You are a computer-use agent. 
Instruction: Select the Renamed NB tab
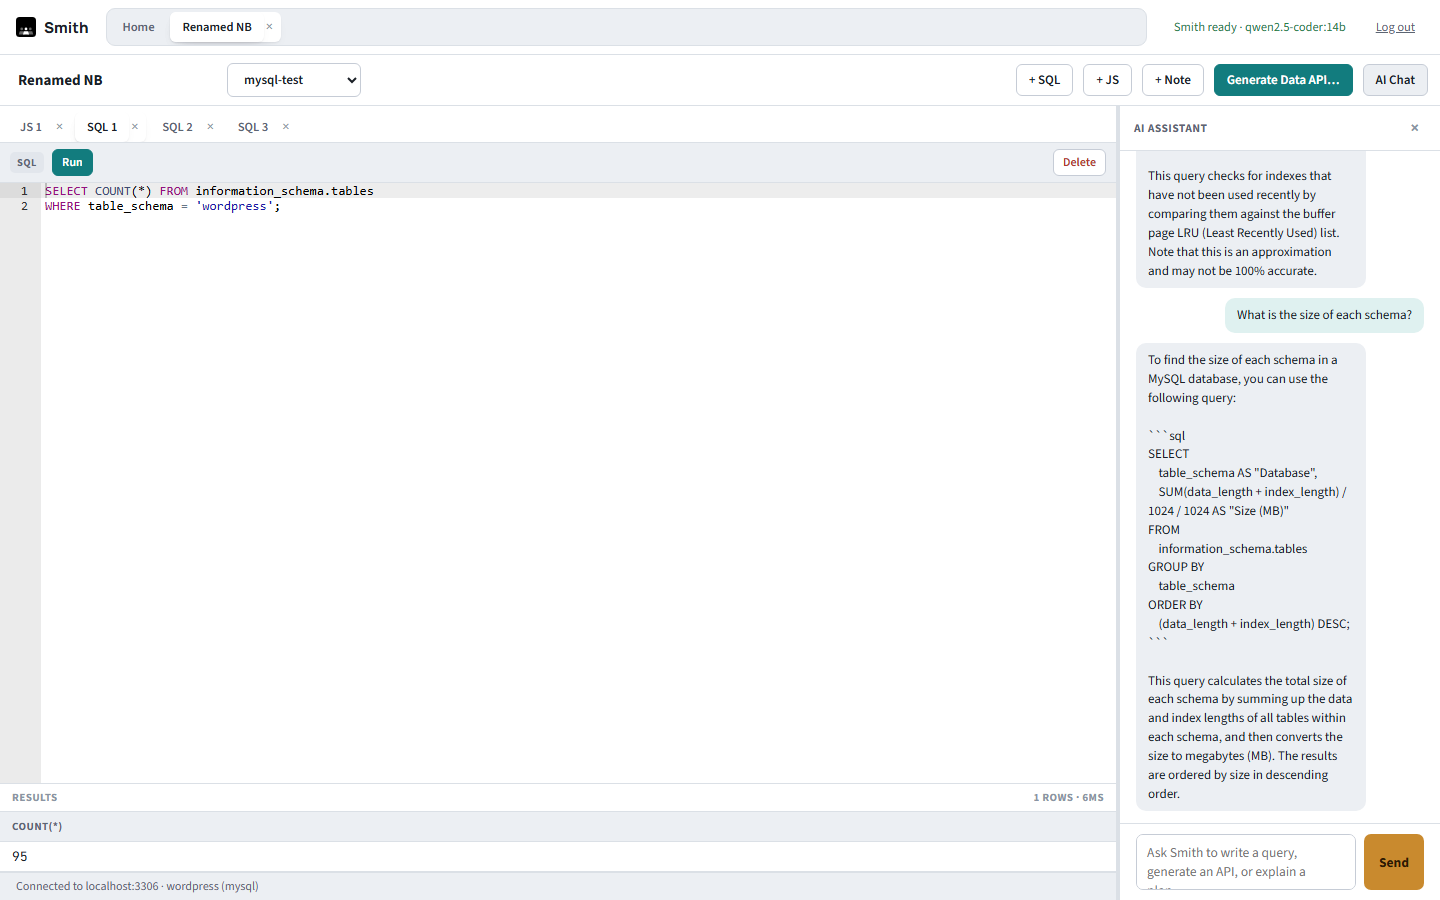point(217,27)
